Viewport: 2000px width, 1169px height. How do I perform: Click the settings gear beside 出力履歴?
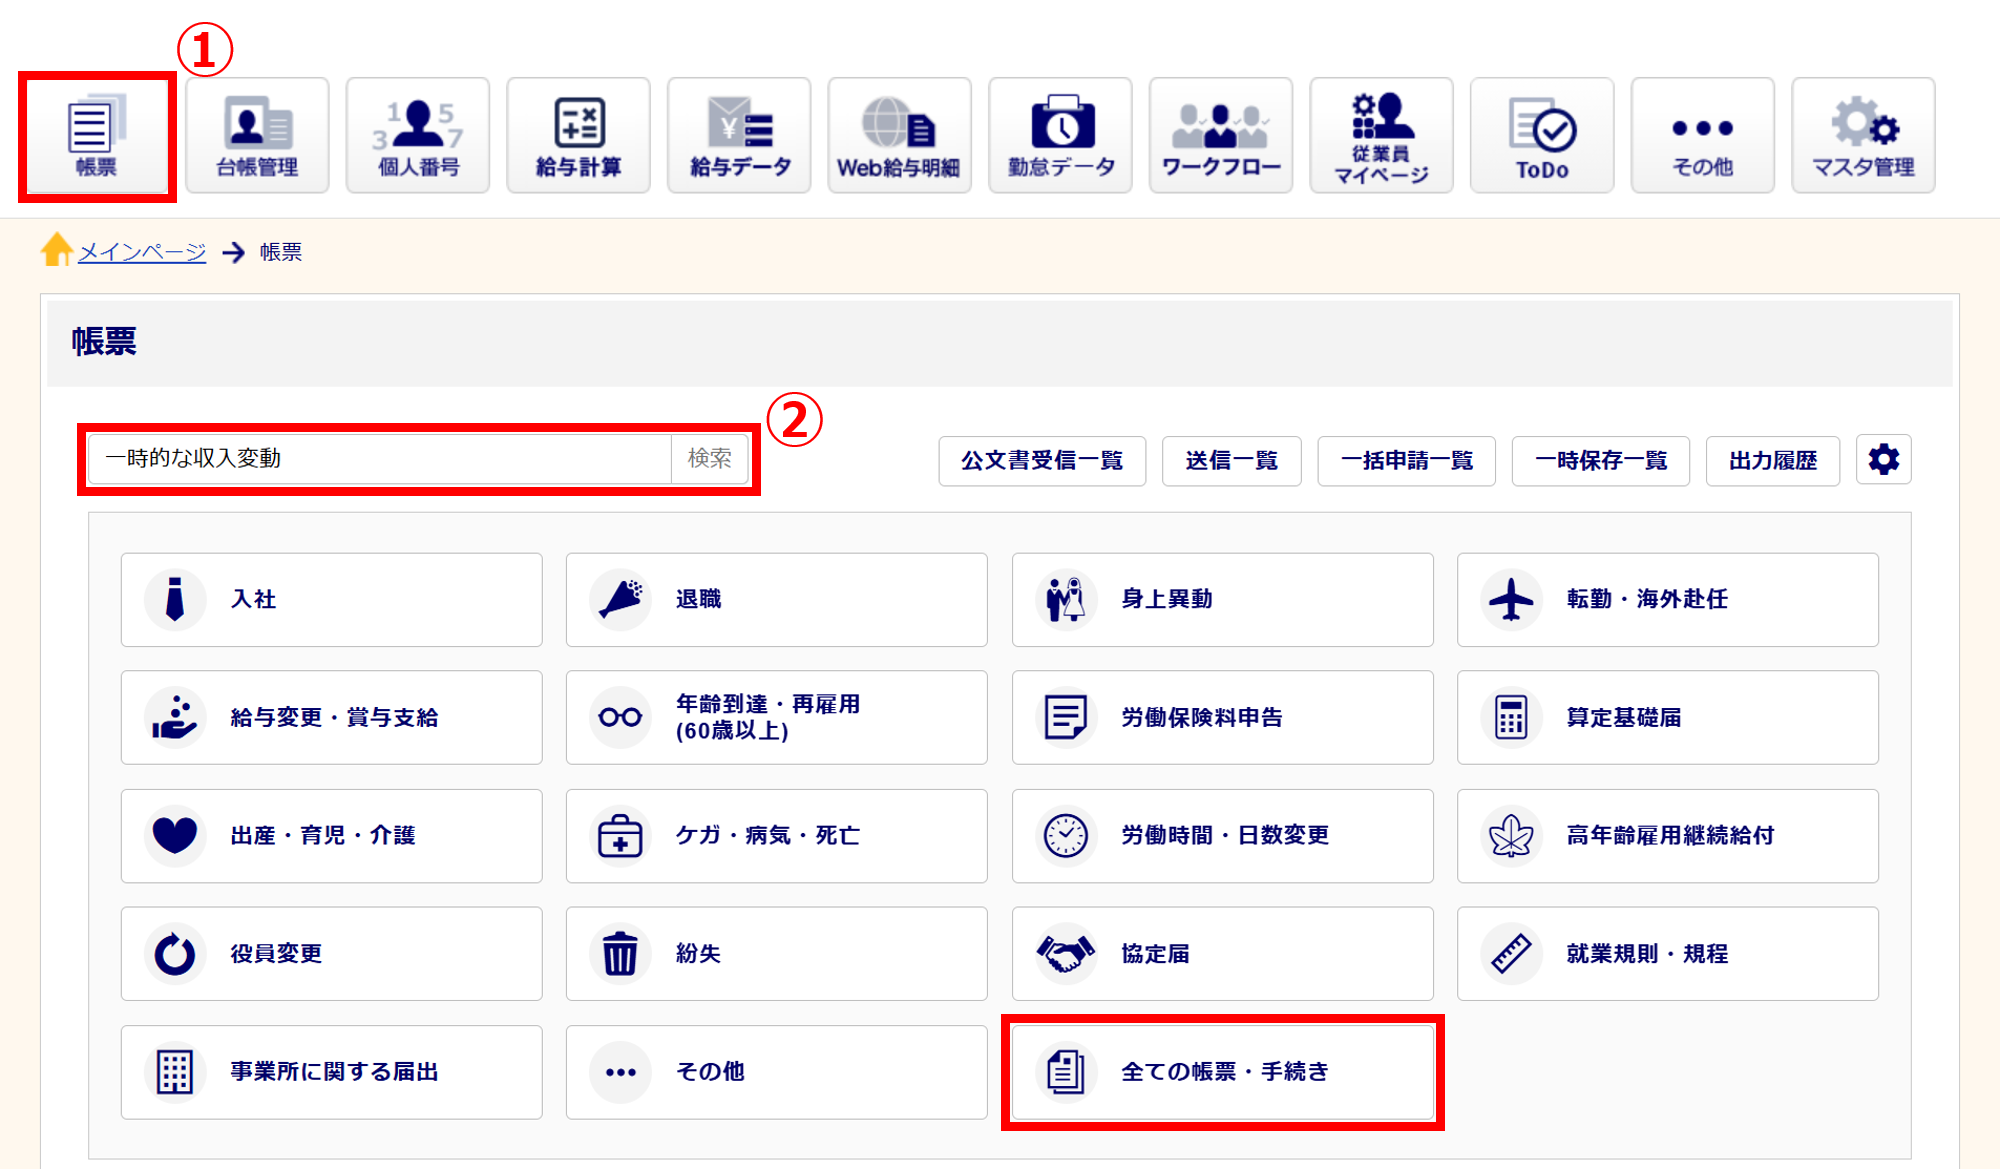pyautogui.click(x=1883, y=460)
